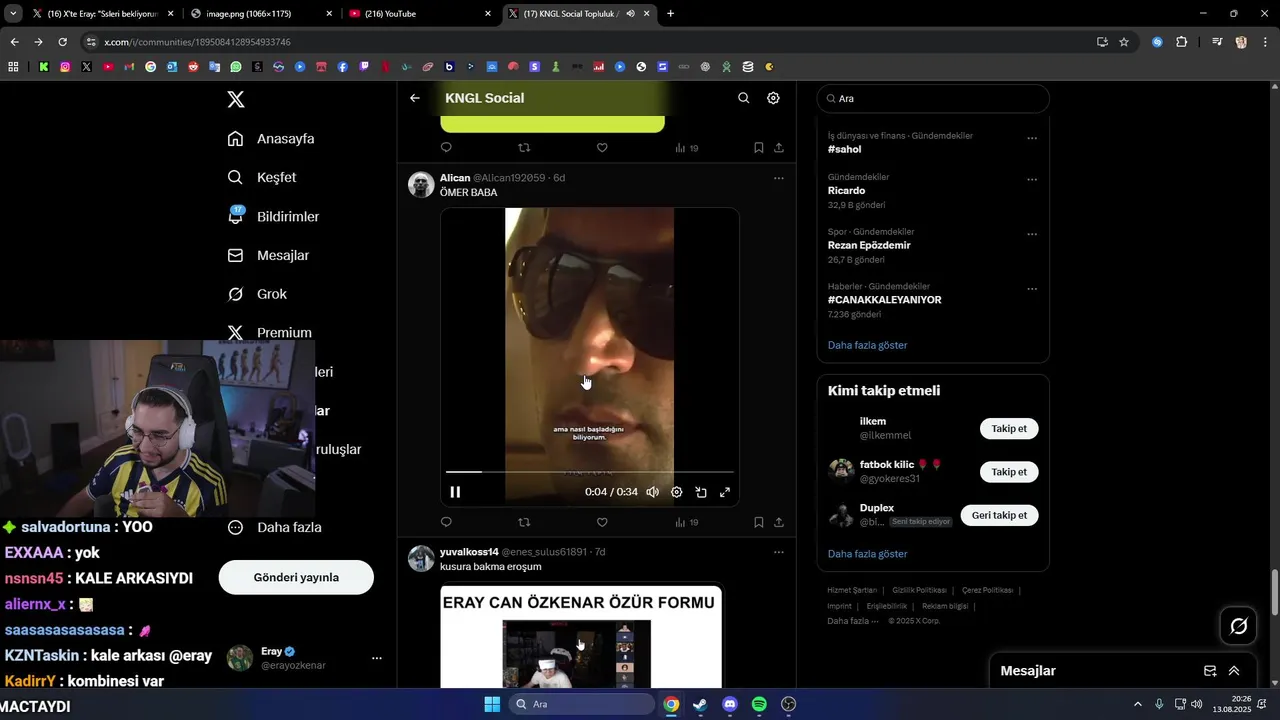Reply to Alican's ÖMER BABA post
Screen dimensions: 1280x720
click(446, 522)
